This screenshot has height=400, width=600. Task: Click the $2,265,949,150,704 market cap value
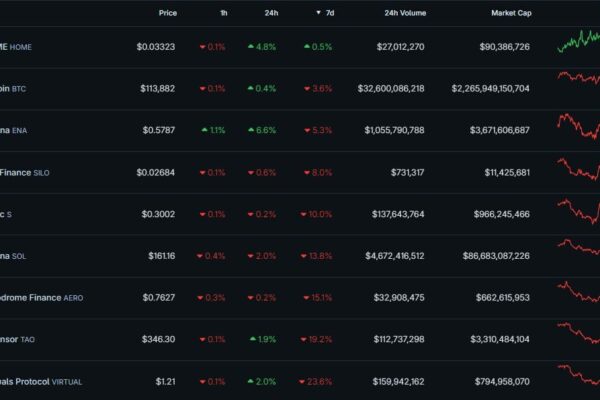[491, 88]
